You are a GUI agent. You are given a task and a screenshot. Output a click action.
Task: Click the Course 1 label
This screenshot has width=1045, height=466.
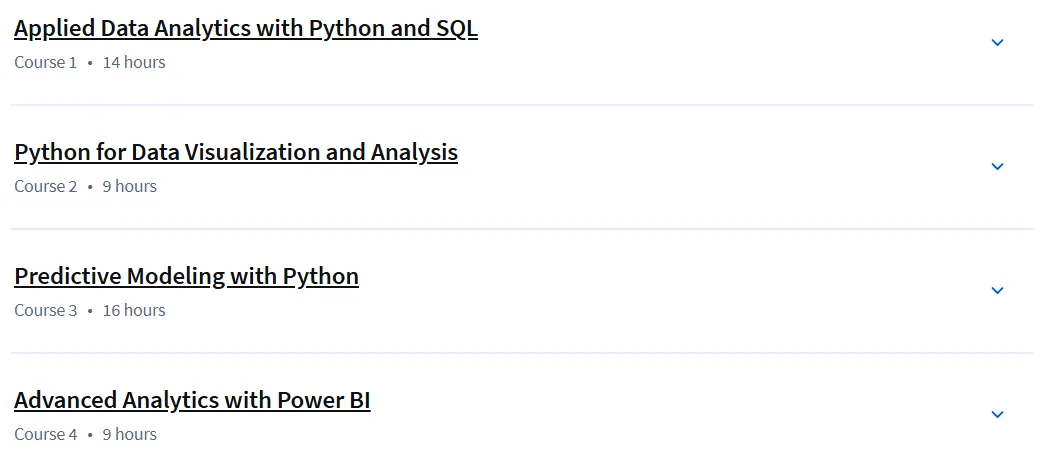(45, 63)
